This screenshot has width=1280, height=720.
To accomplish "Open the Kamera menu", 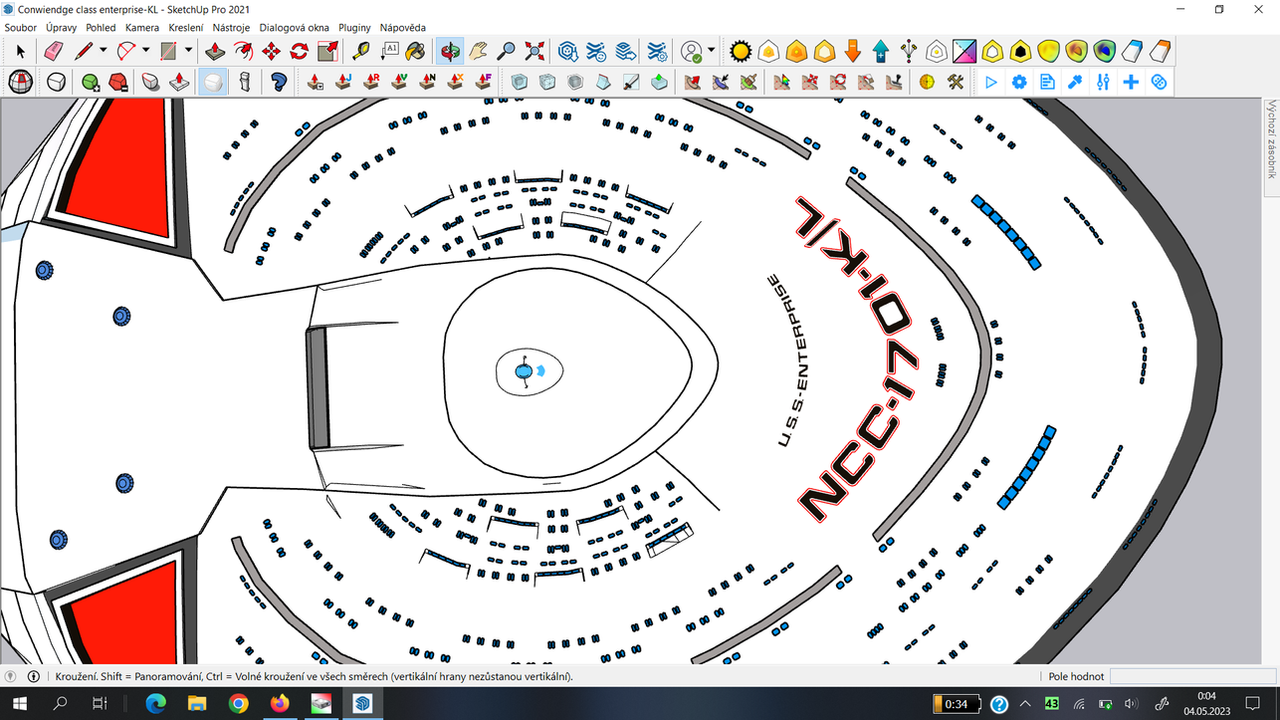I will (142, 28).
